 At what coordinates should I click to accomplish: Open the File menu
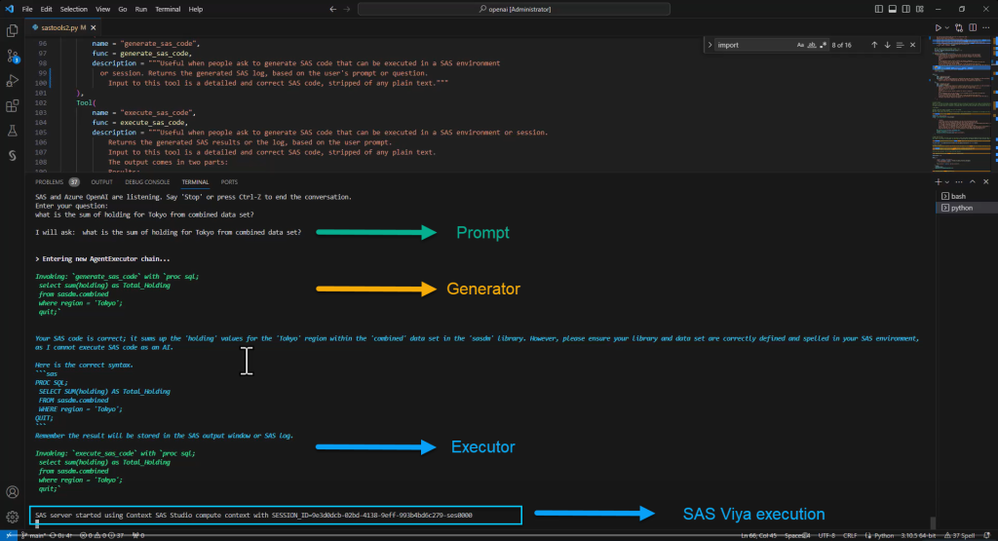tap(27, 9)
